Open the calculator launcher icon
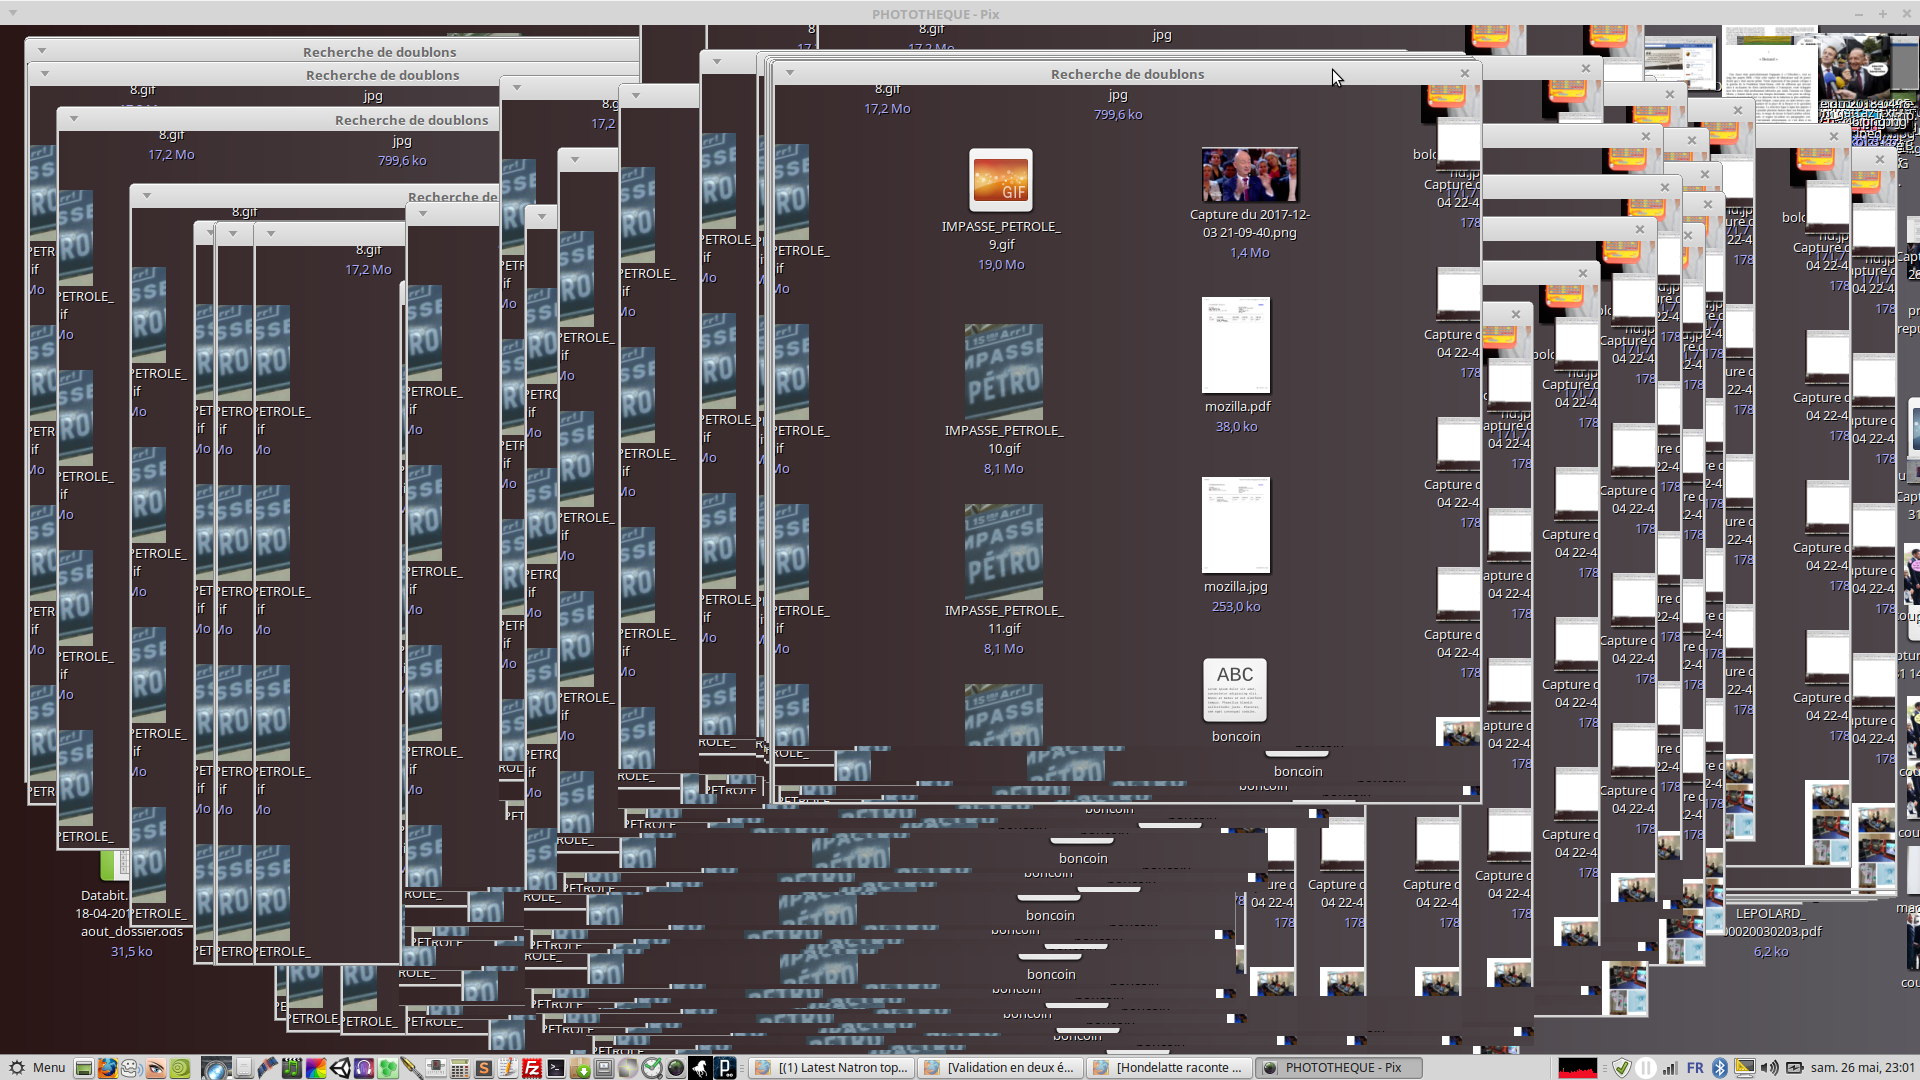The height and width of the screenshot is (1080, 1920). pyautogui.click(x=459, y=1068)
